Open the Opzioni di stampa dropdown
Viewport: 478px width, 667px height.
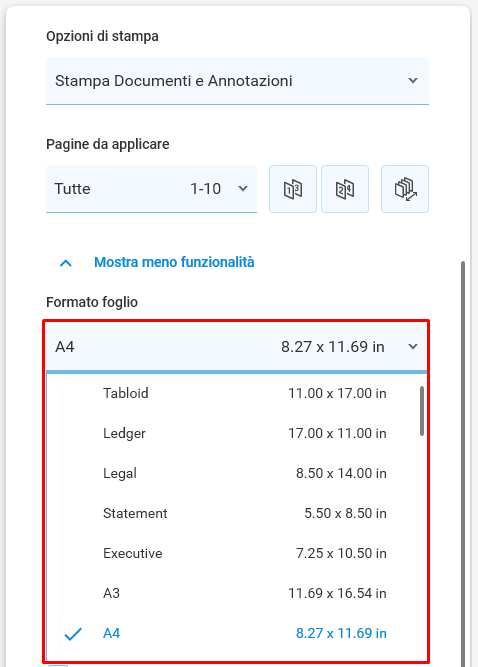[x=237, y=81]
